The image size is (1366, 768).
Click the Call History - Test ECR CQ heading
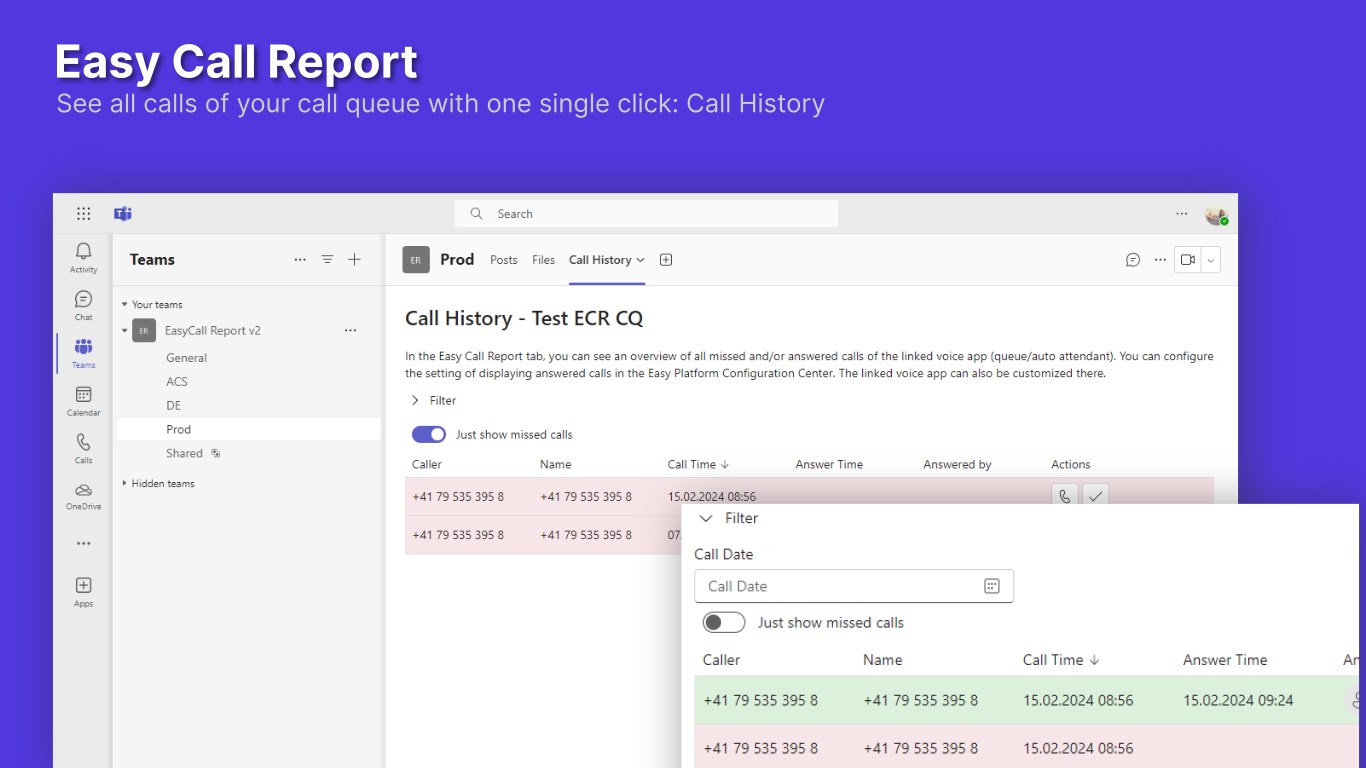(524, 318)
